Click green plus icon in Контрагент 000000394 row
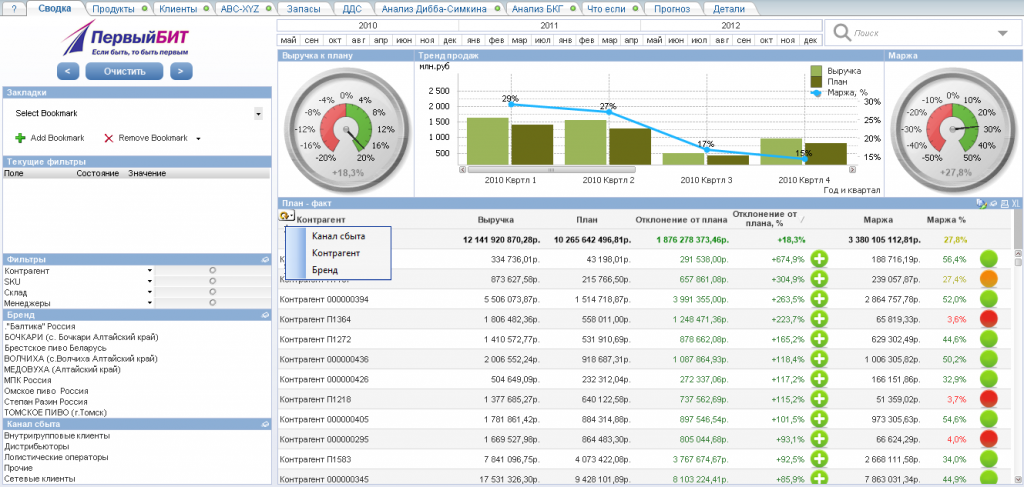 (x=820, y=299)
